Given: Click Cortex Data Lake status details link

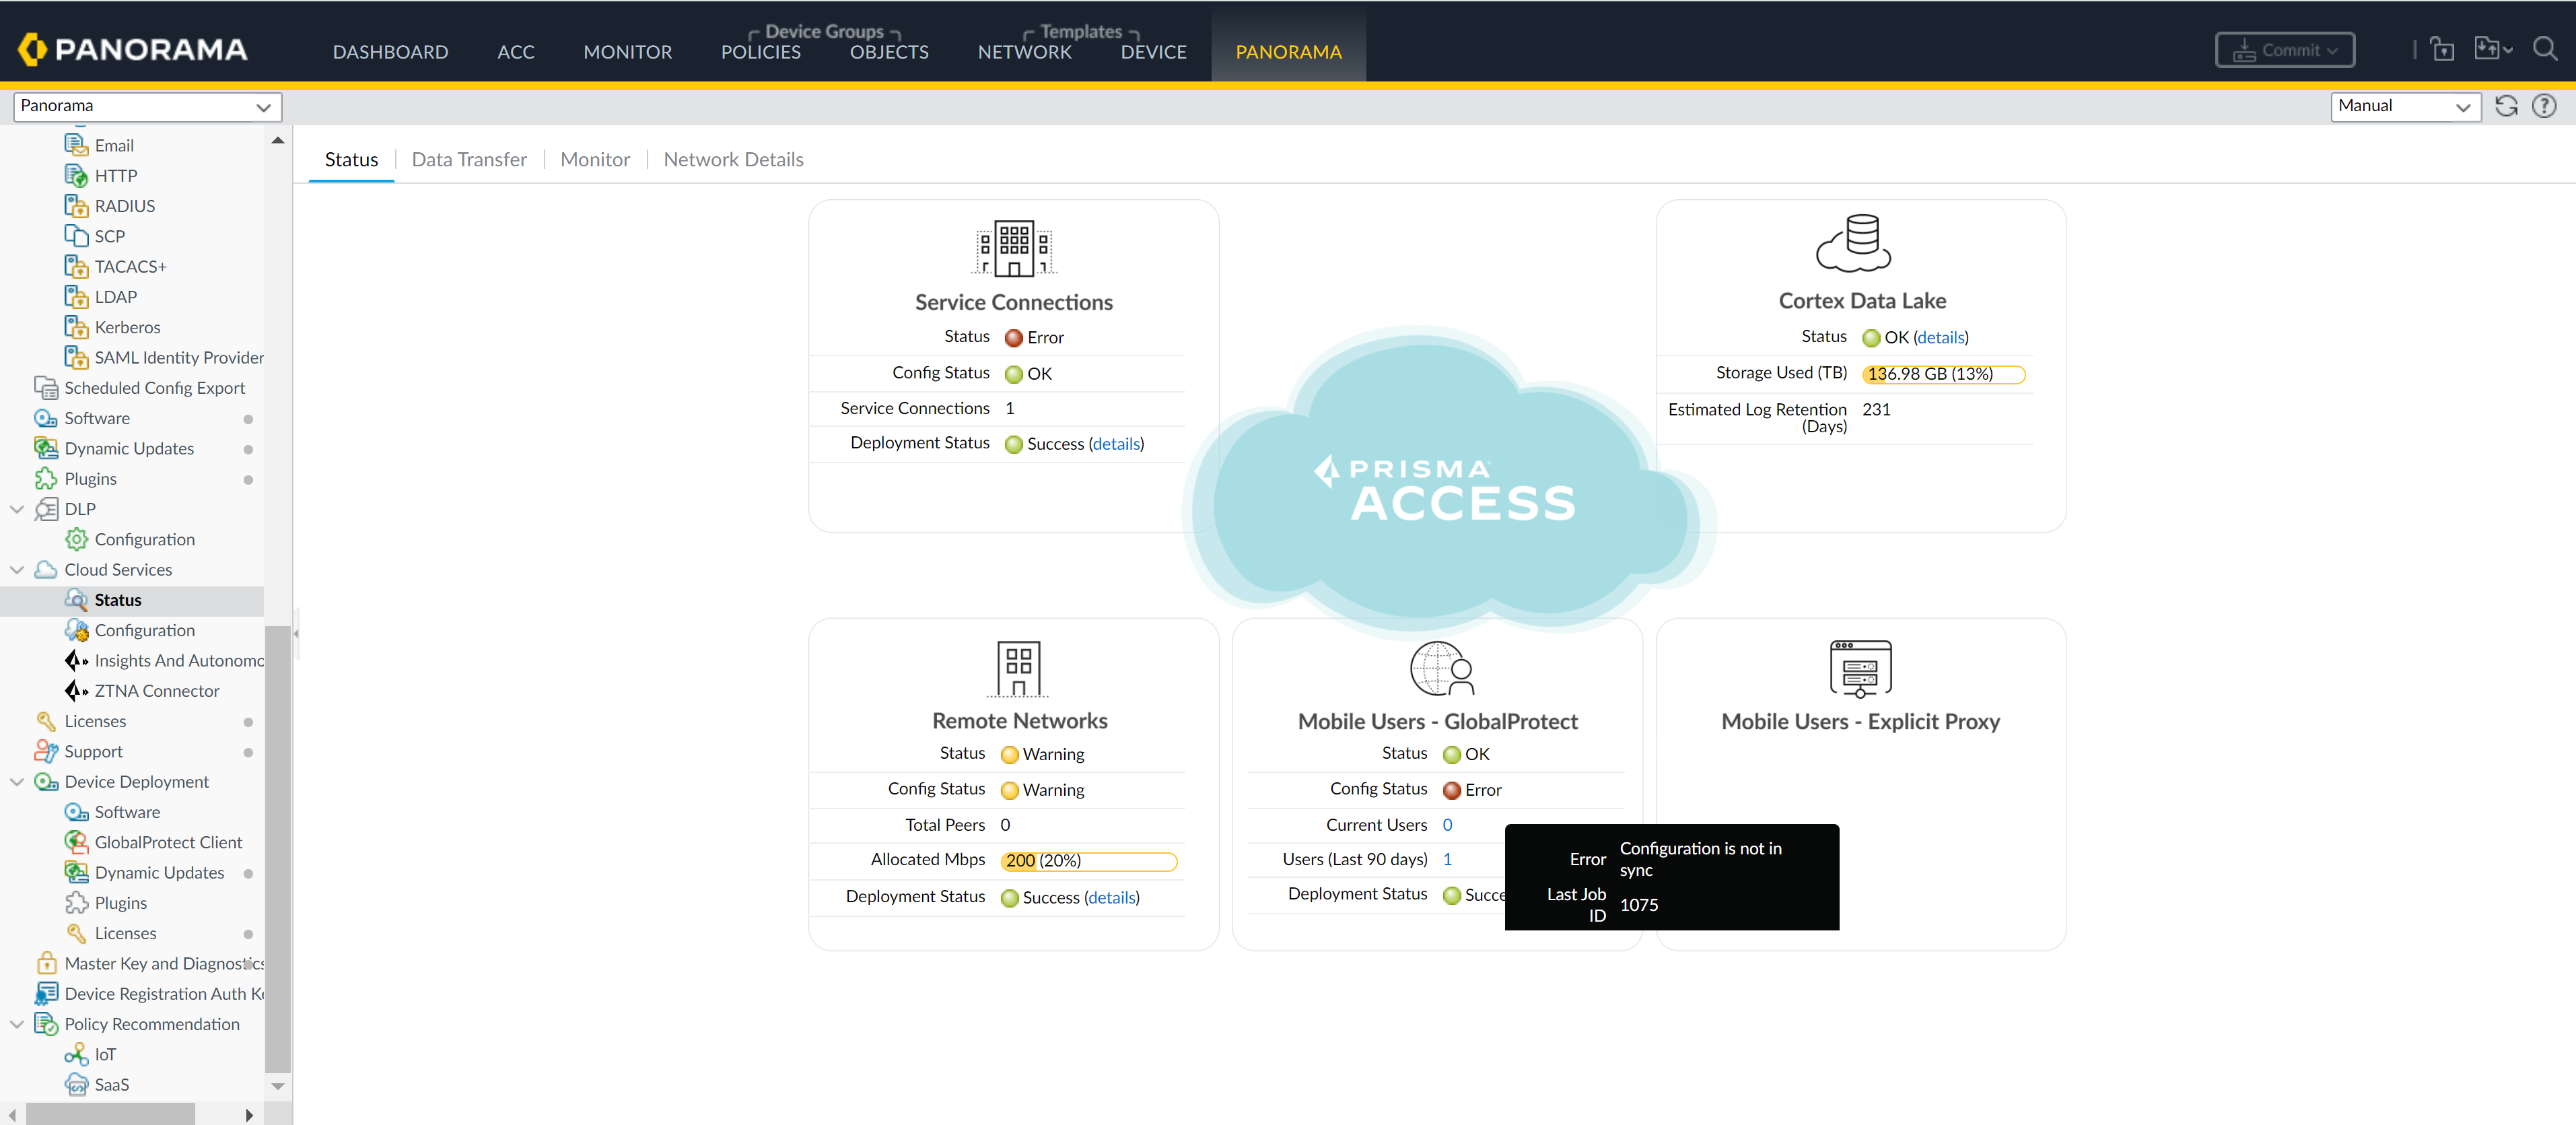Looking at the screenshot, I should (x=1940, y=338).
